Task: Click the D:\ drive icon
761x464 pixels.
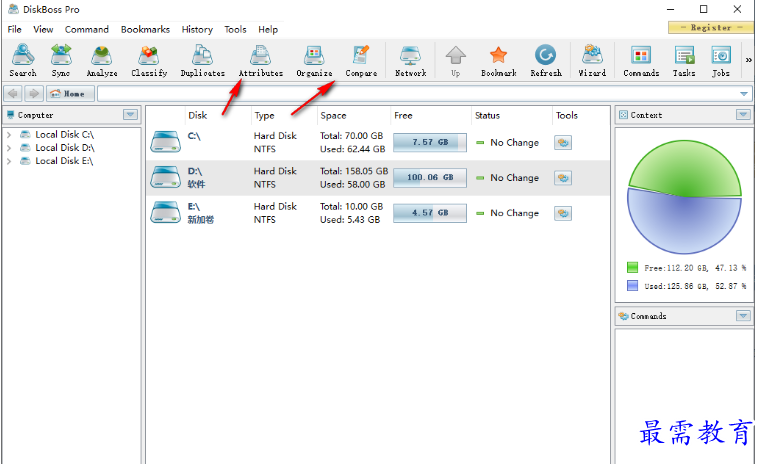Action: 165,177
